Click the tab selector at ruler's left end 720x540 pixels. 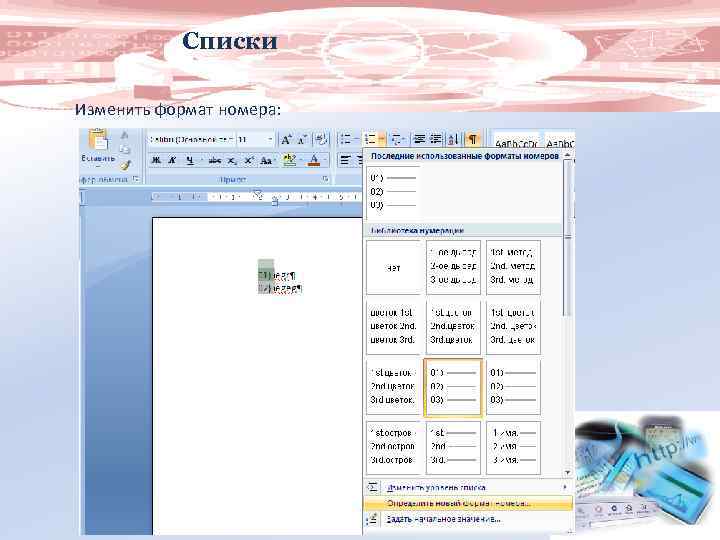click(83, 197)
